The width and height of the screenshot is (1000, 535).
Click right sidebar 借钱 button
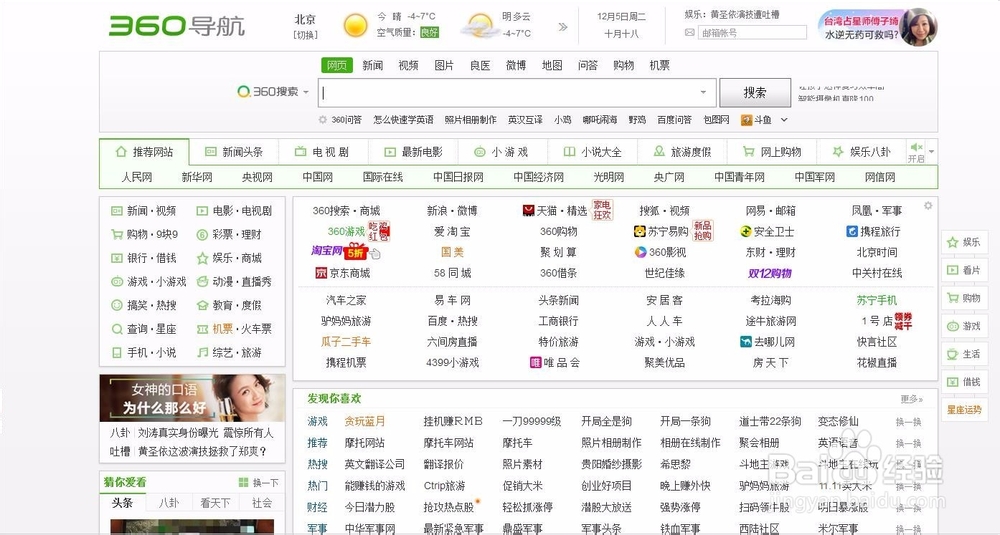[964, 382]
